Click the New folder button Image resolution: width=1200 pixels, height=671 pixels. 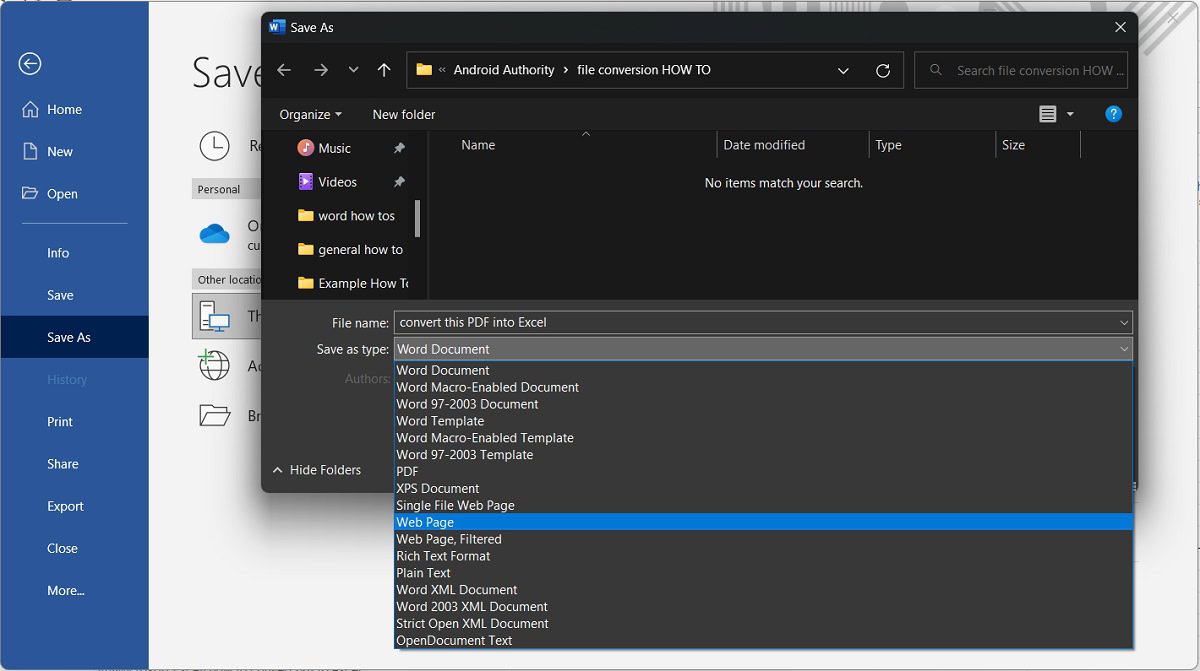point(404,114)
